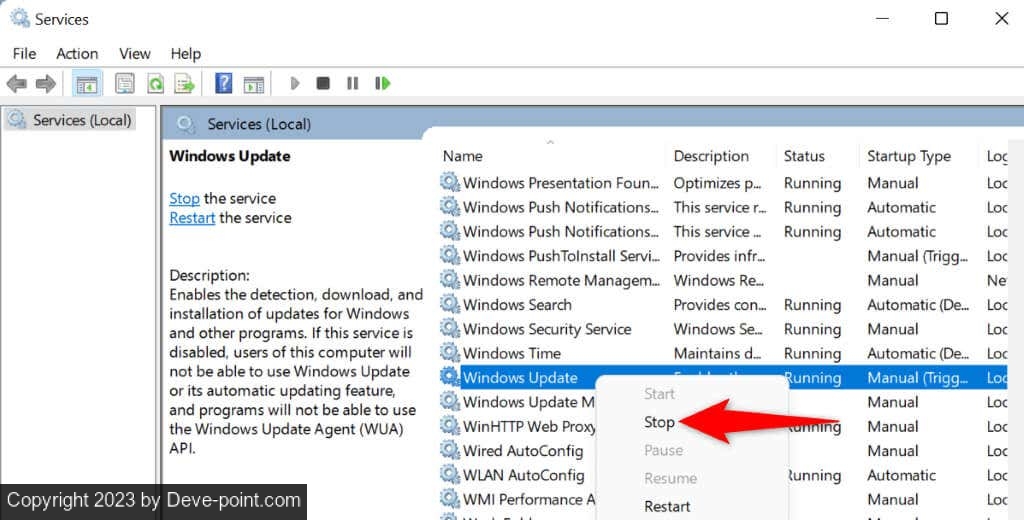
Task: Select Services (Local) in the left tree
Action: 81,120
